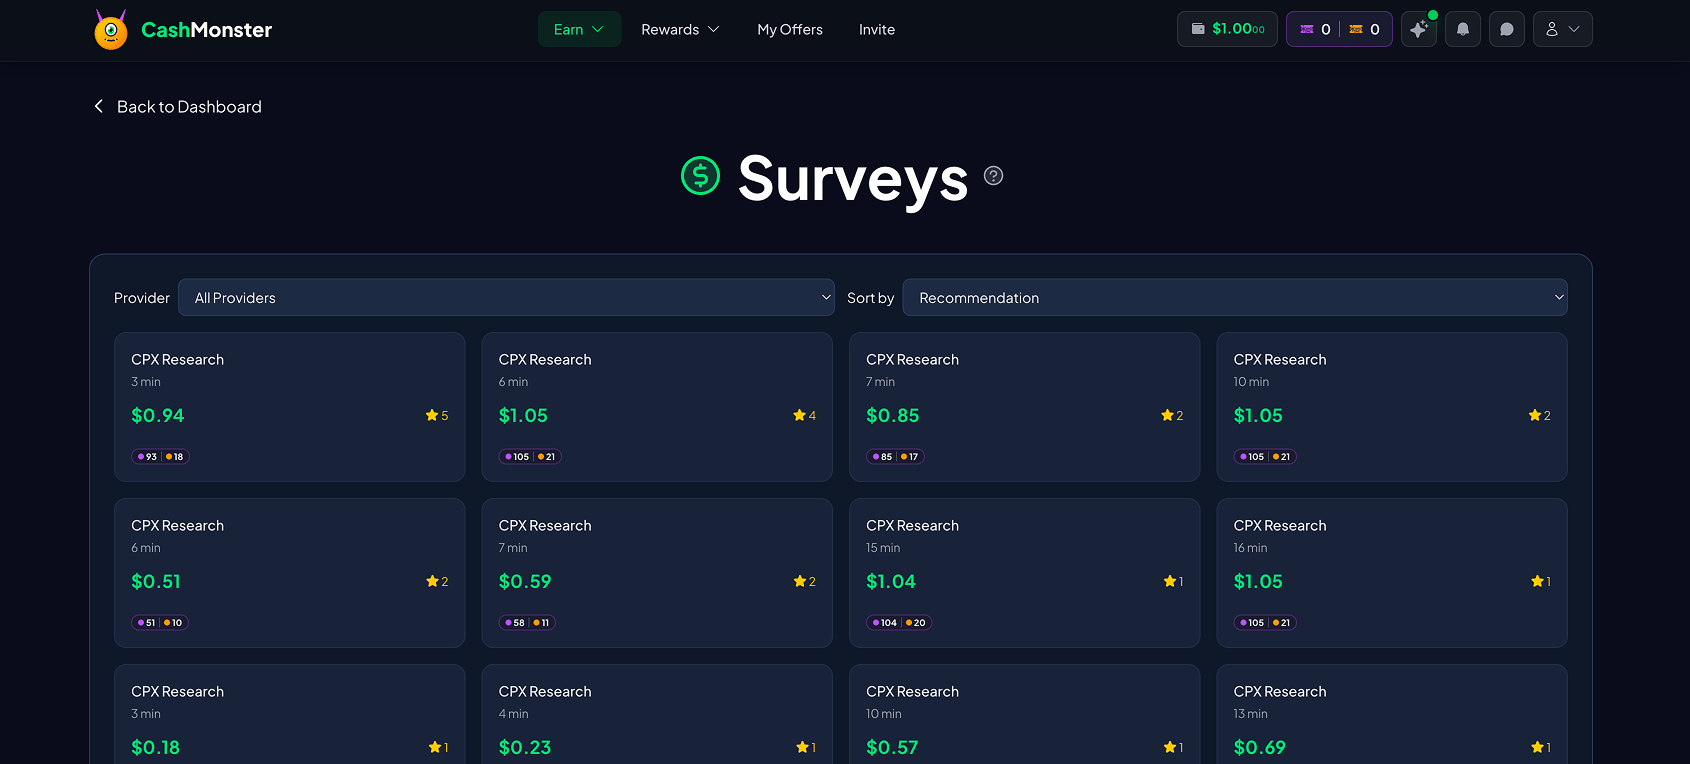Click the 5-star rating on $0.94 survey
The width and height of the screenshot is (1690, 764).
(437, 415)
